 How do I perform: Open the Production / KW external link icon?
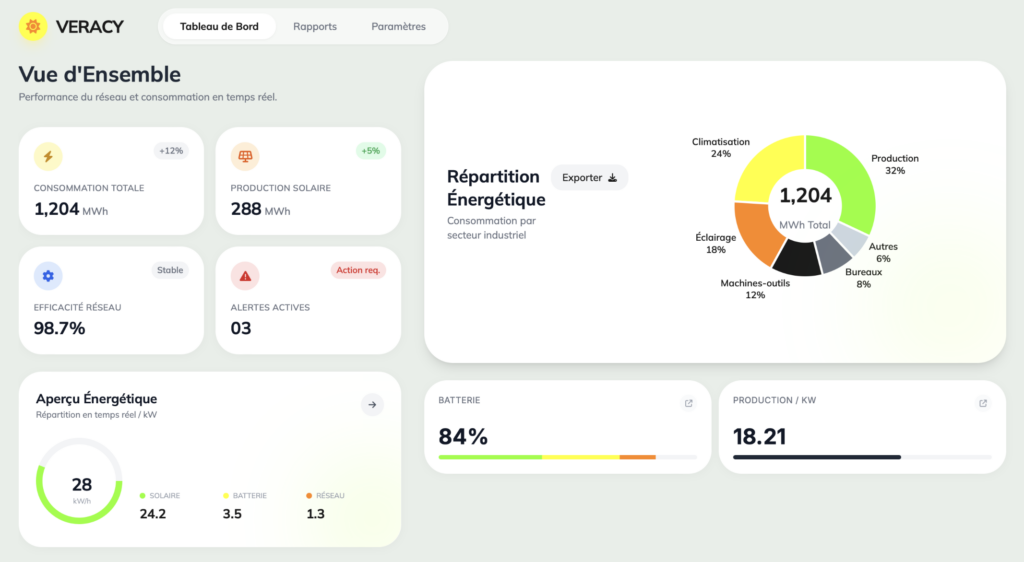pos(983,404)
